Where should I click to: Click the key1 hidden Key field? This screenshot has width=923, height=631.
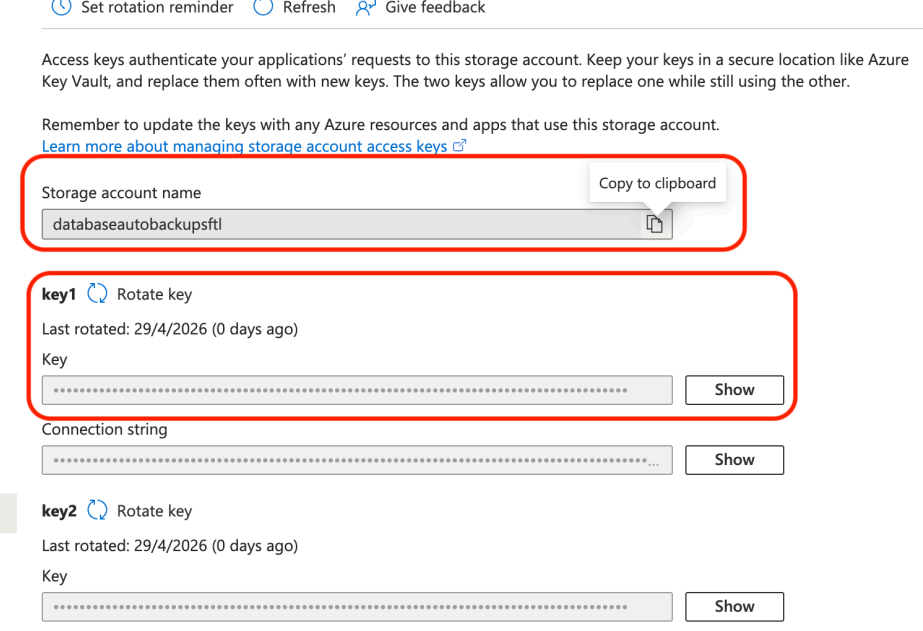click(356, 390)
